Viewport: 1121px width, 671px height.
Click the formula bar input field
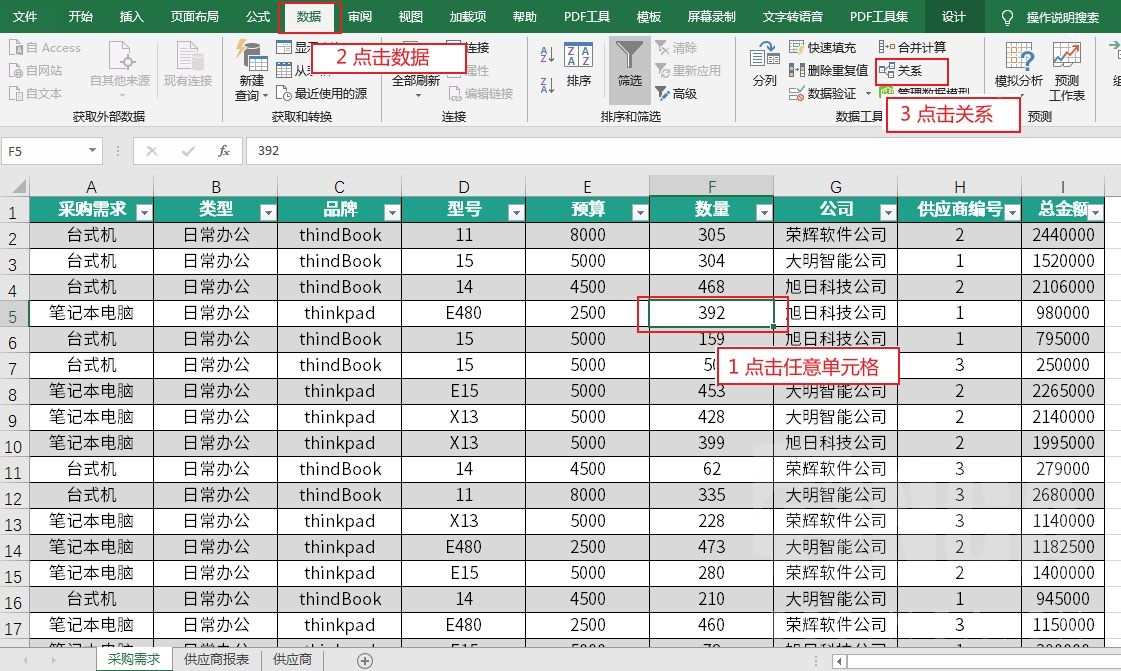click(680, 151)
